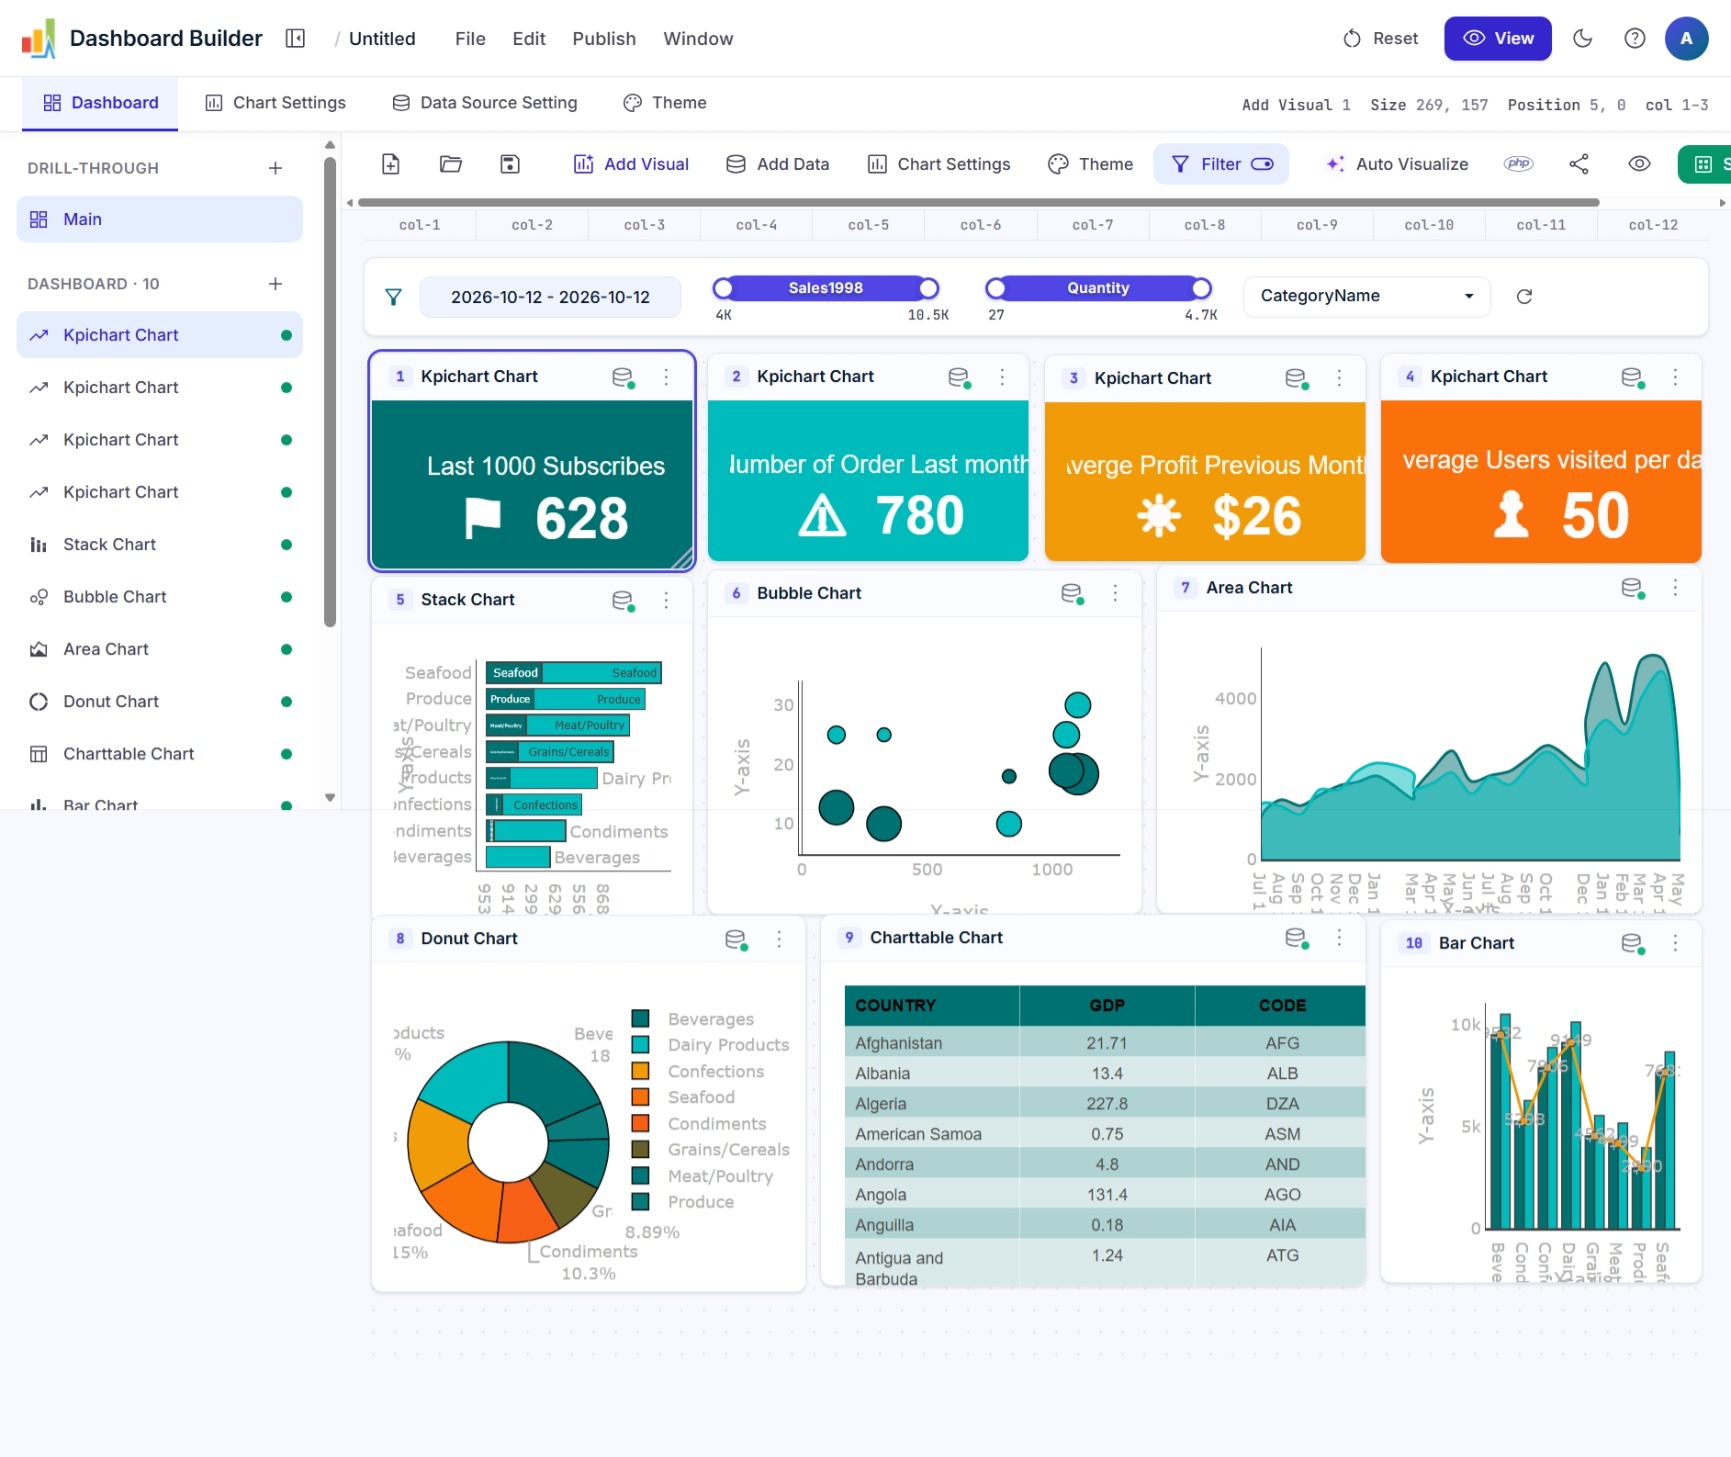
Task: Click the Quantity range slider
Action: [x=1098, y=288]
